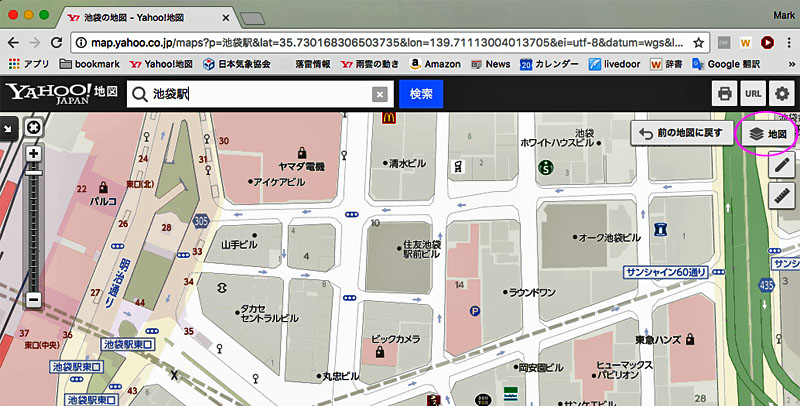
Task: Click the サンシャイン60通り street label
Action: click(666, 272)
